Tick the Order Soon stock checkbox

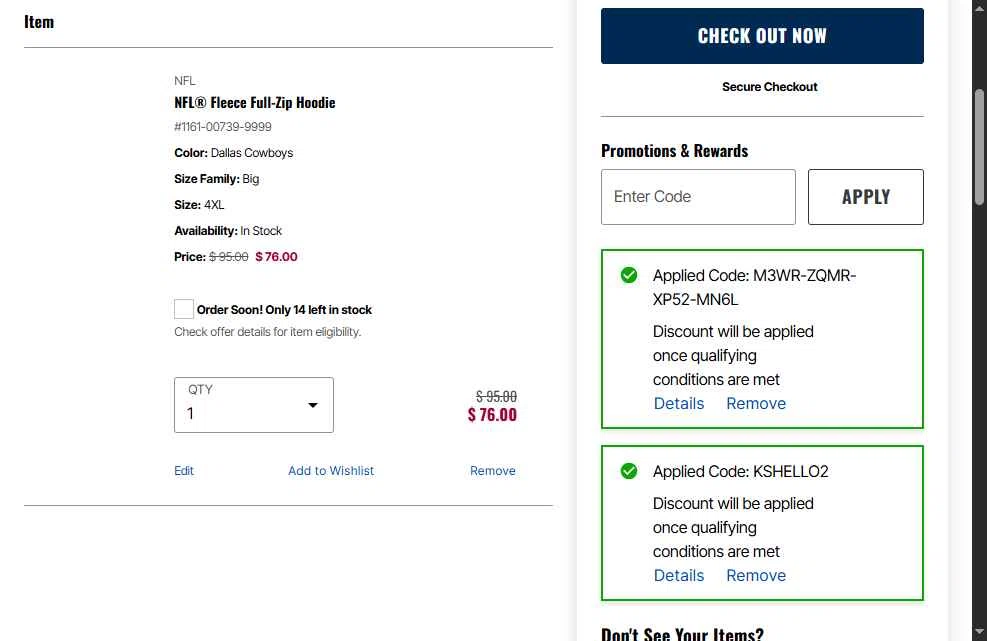[x=184, y=309]
